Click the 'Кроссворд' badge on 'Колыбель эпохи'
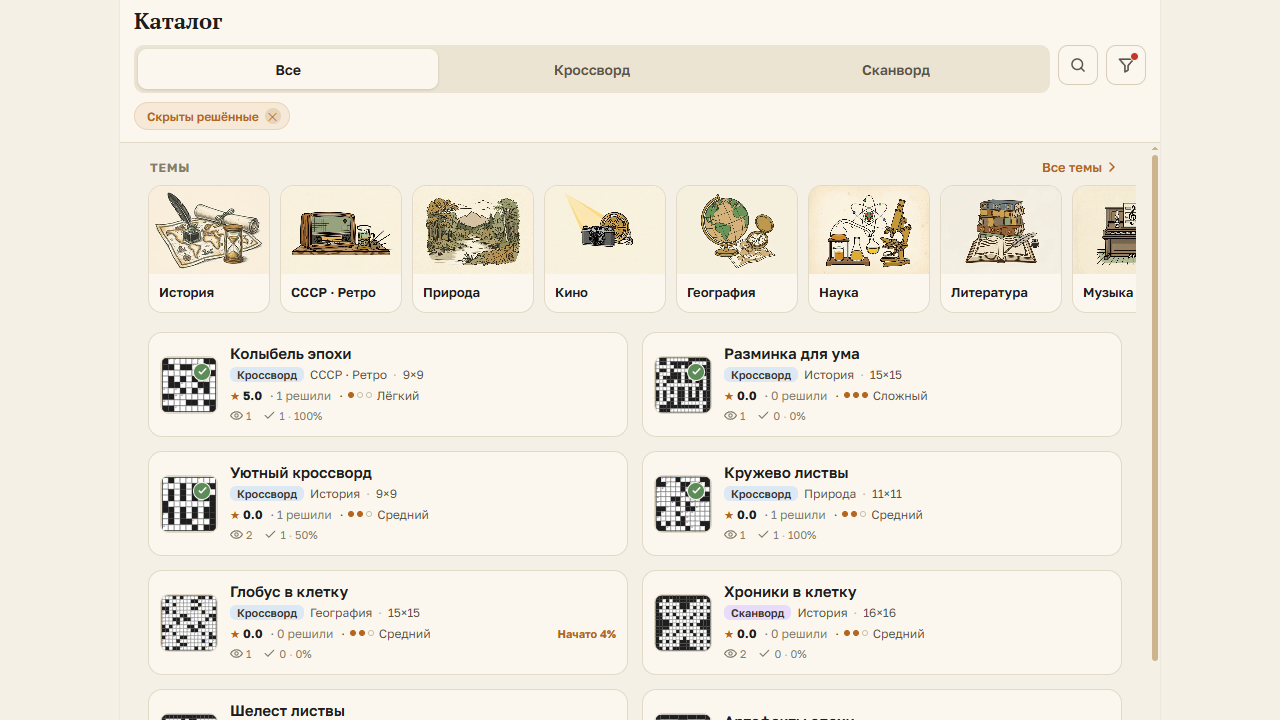Image resolution: width=1280 pixels, height=720 pixels. tap(267, 375)
